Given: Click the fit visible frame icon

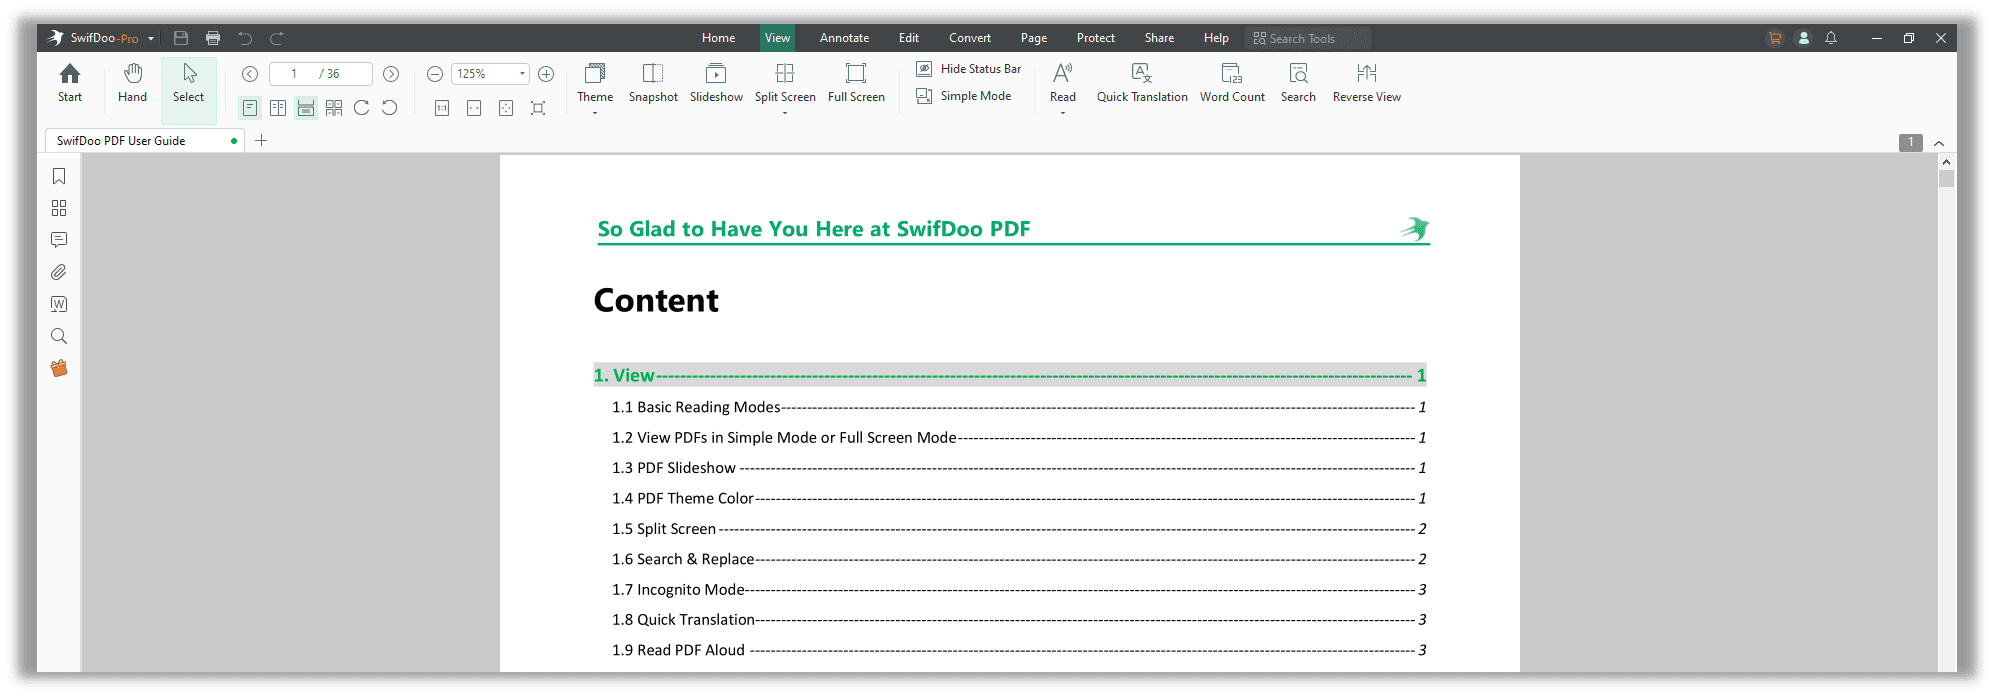Looking at the screenshot, I should coord(538,108).
